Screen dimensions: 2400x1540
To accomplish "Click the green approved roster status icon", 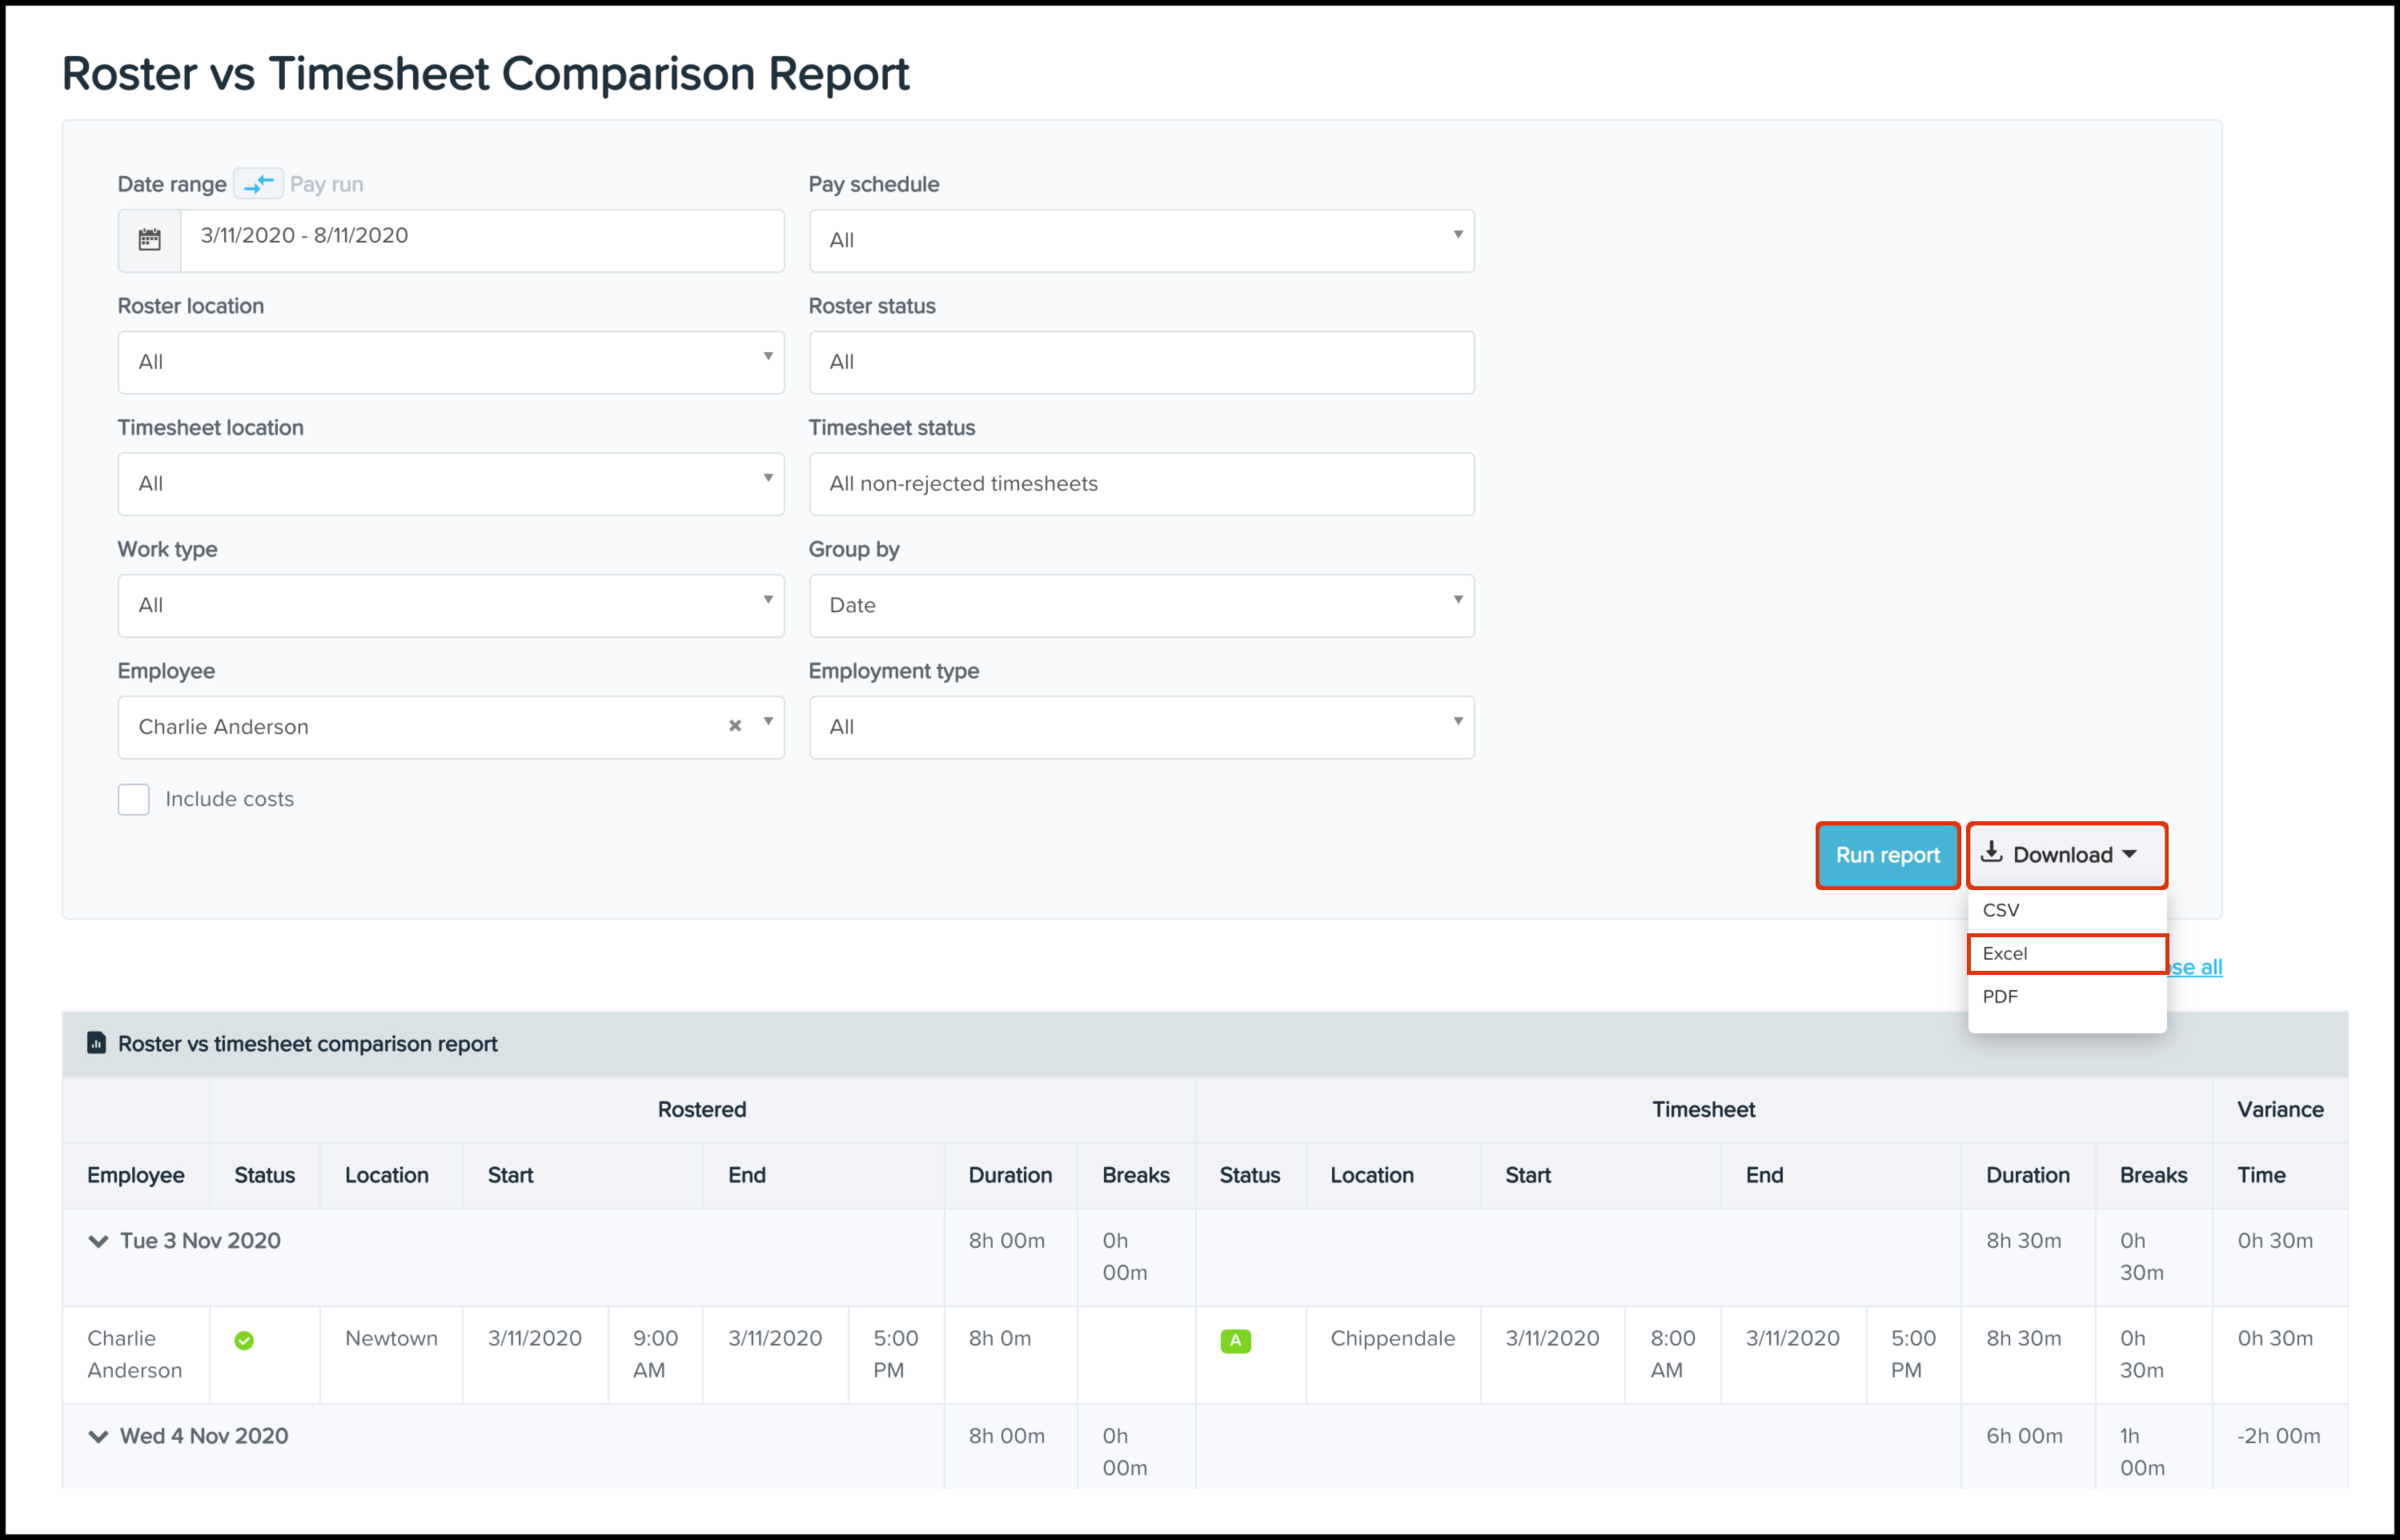I will [x=244, y=1341].
